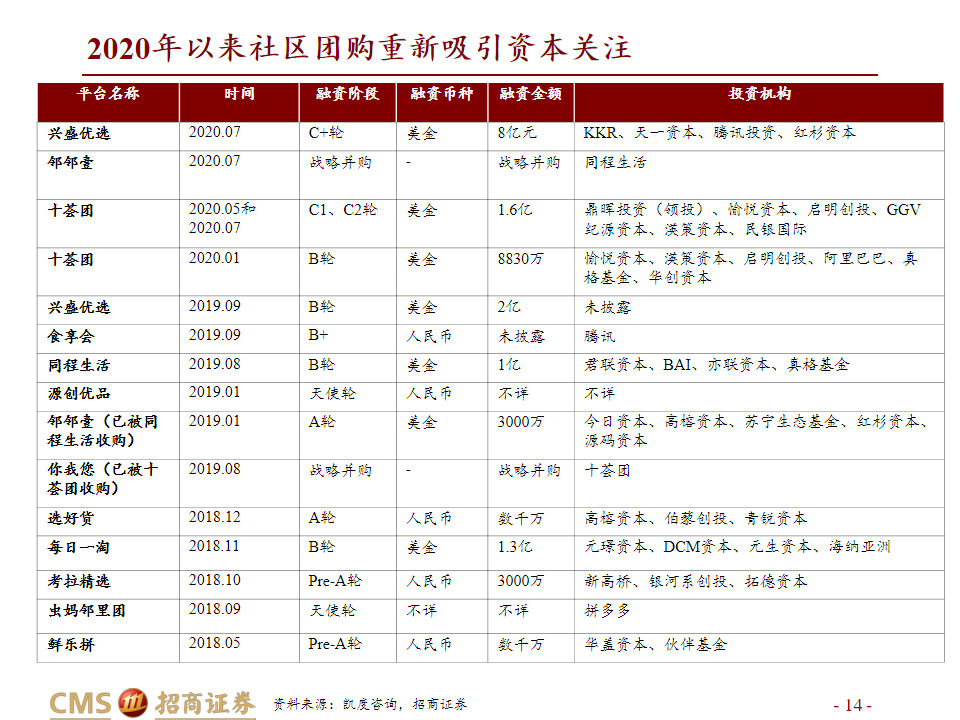Select investors cell starting with 愉悦资本、渶策资本

pos(751,268)
